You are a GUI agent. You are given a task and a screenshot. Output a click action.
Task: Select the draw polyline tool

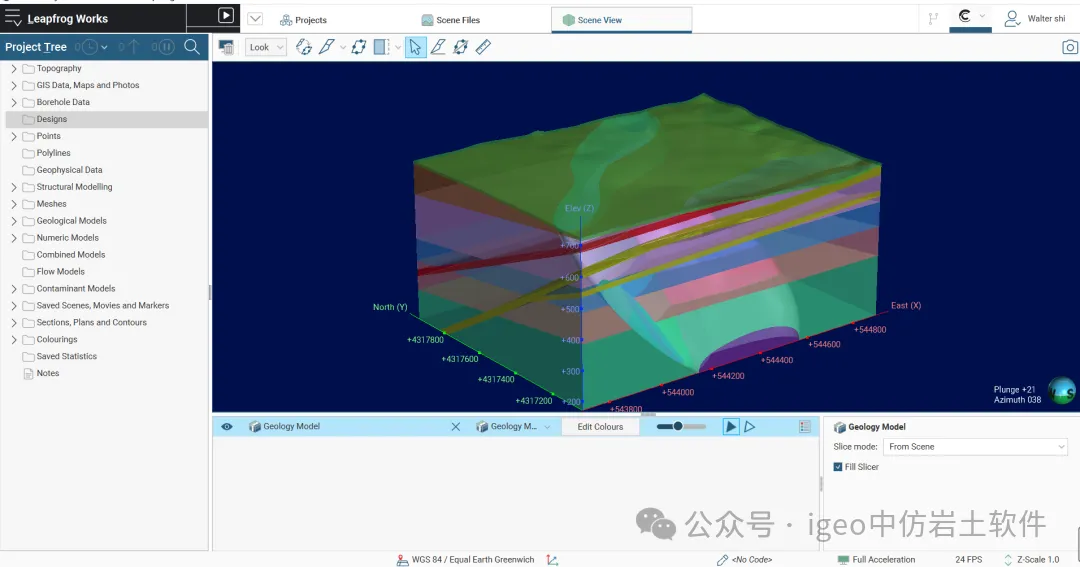(438, 47)
